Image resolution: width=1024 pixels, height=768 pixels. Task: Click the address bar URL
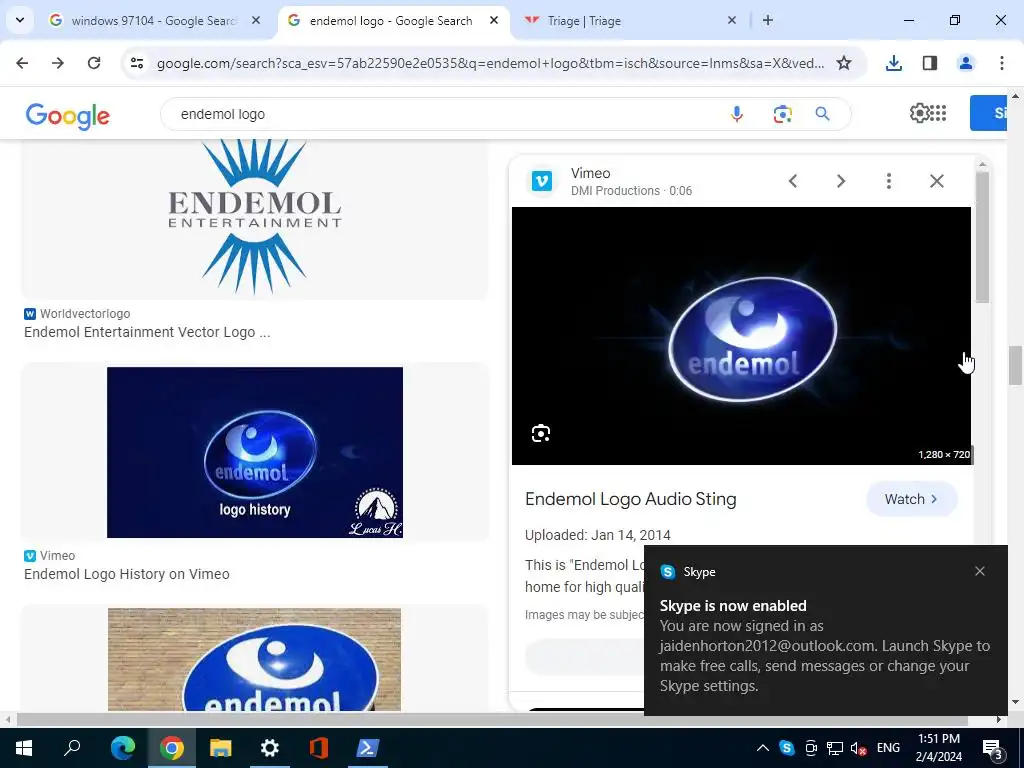point(490,63)
